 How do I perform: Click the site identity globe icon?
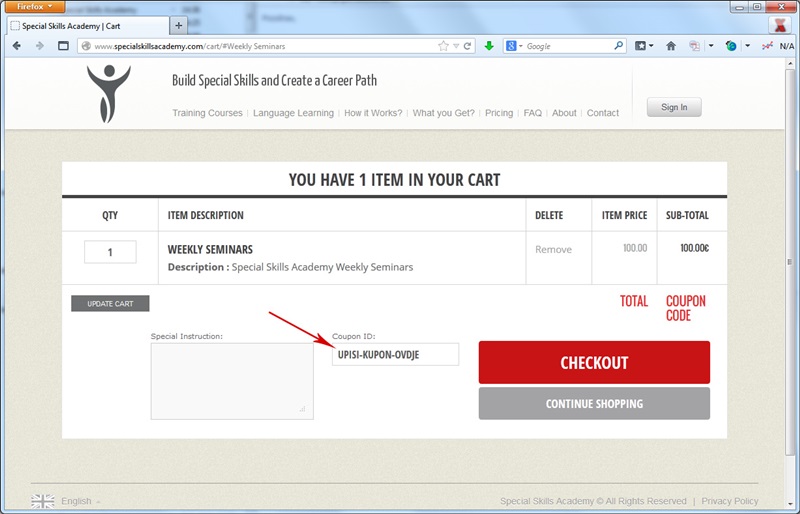(86, 46)
